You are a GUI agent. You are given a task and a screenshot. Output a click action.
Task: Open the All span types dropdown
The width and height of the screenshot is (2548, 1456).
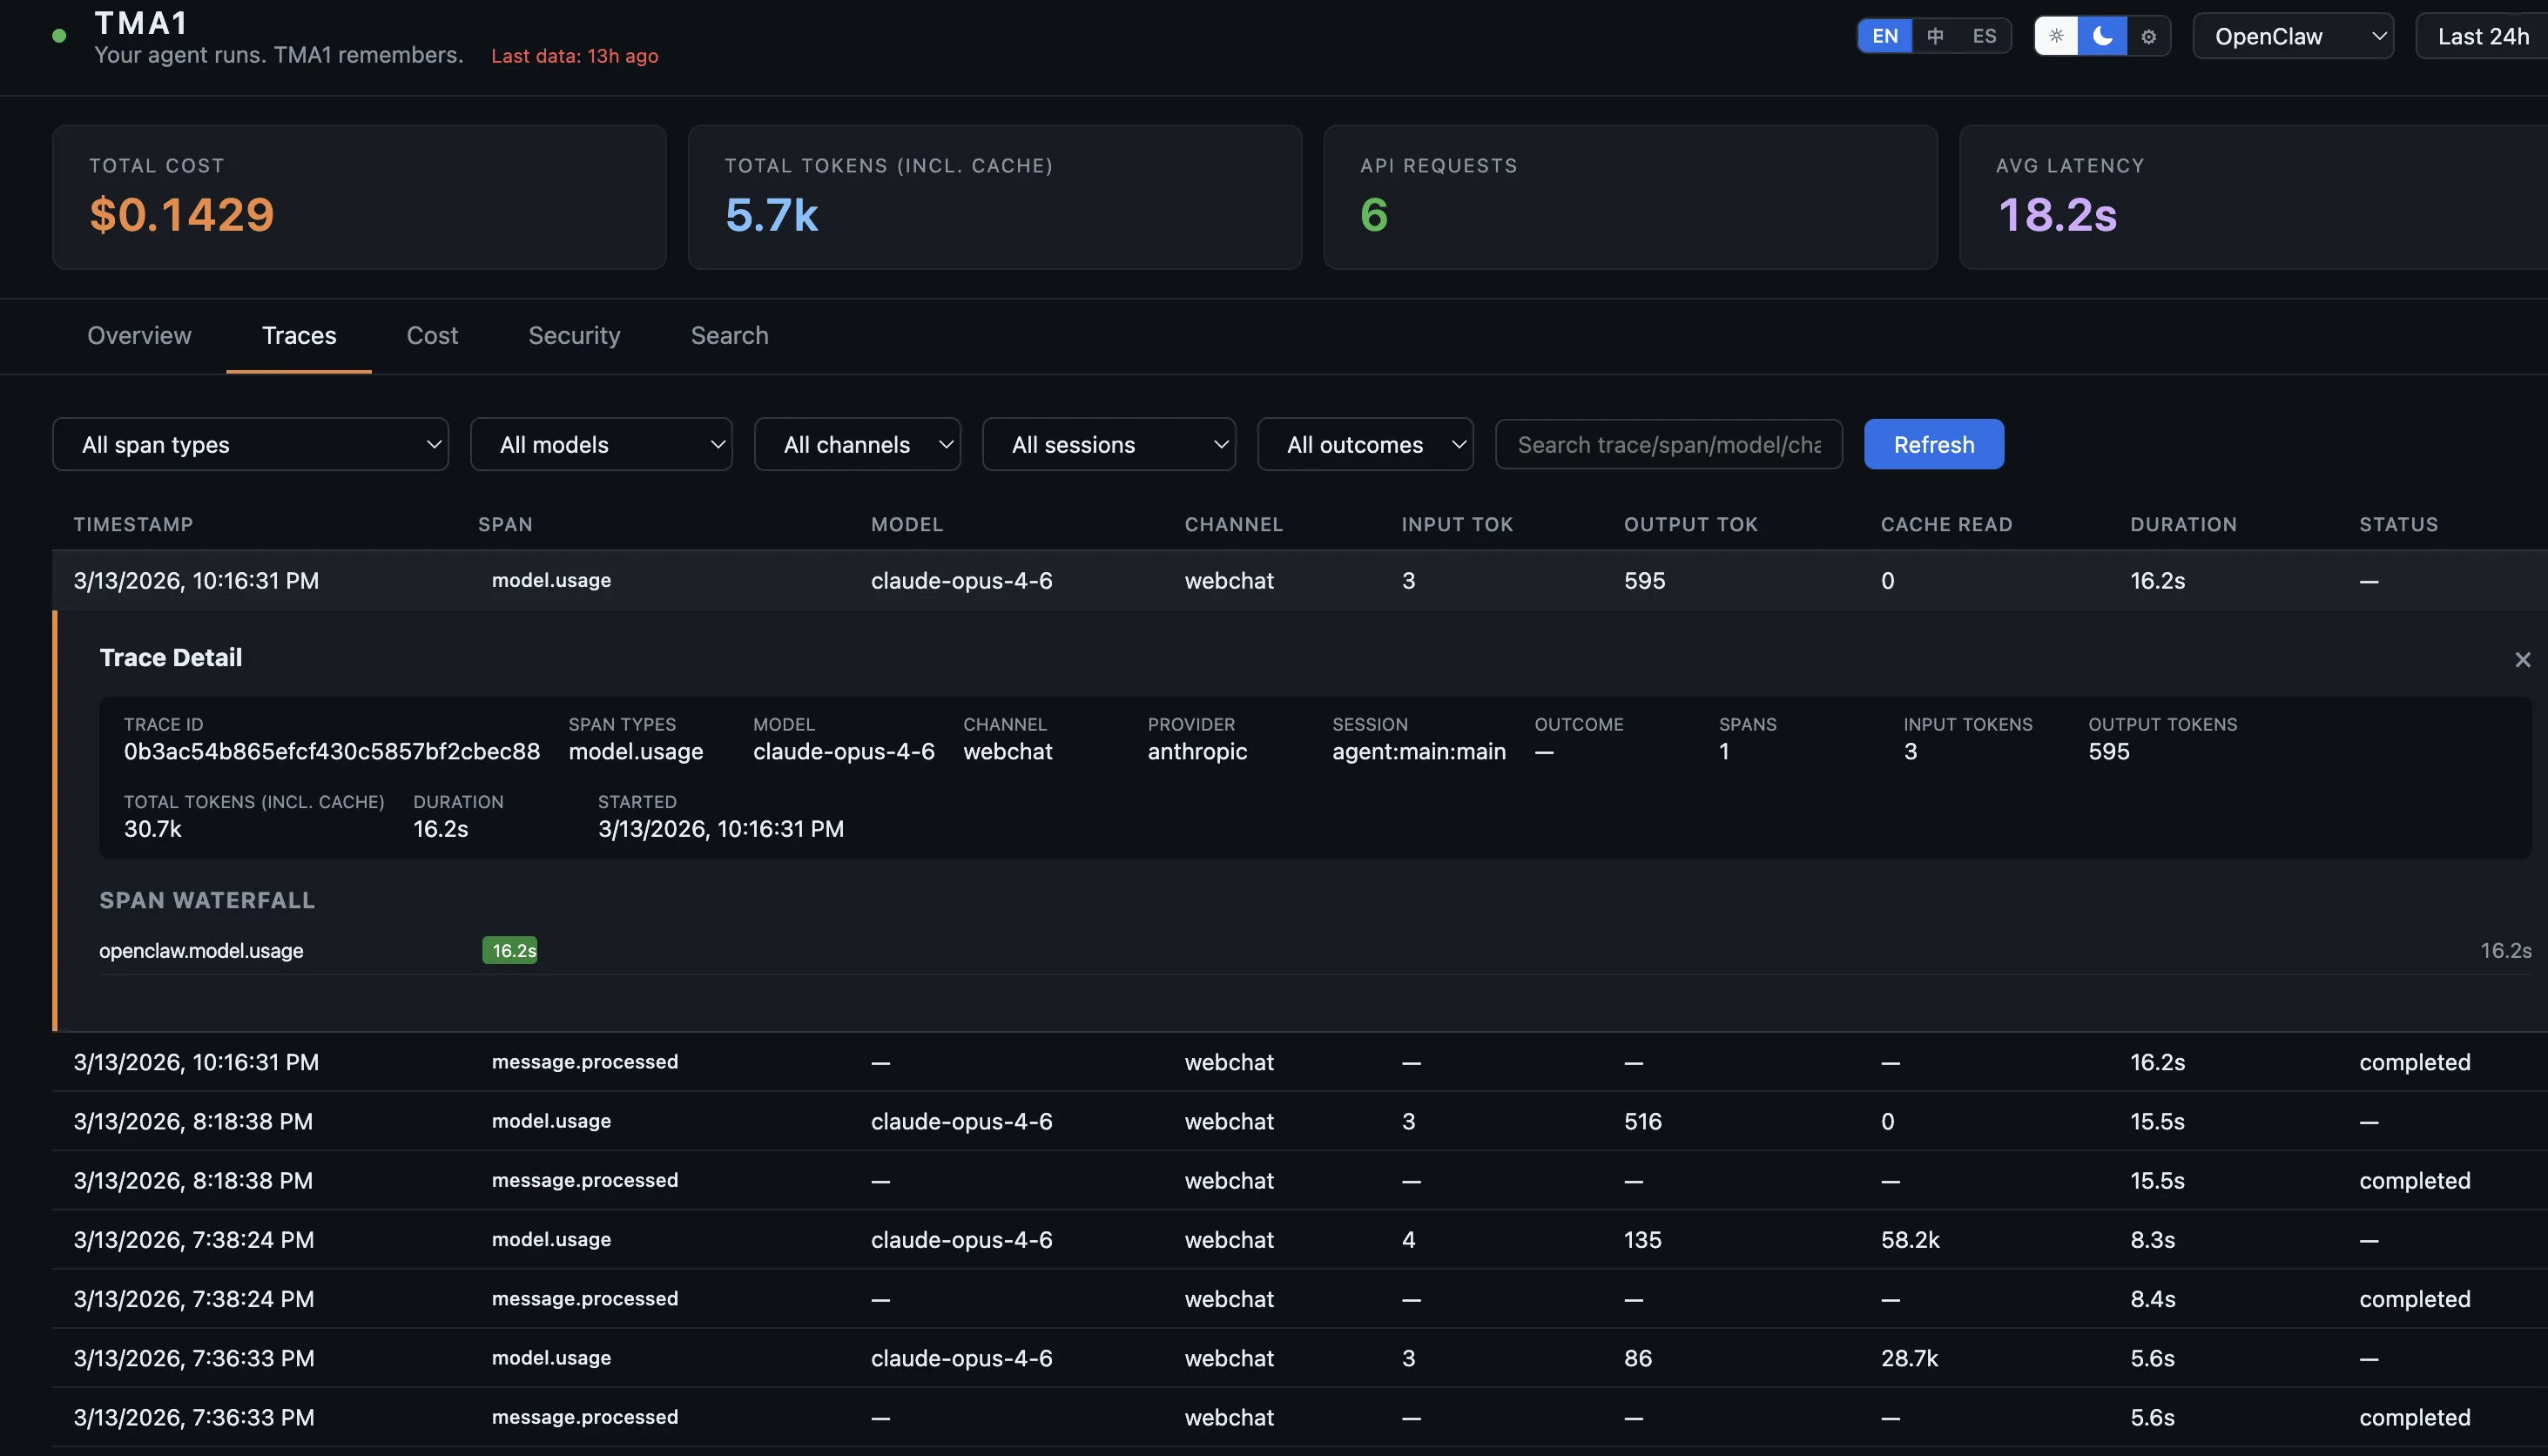point(251,444)
